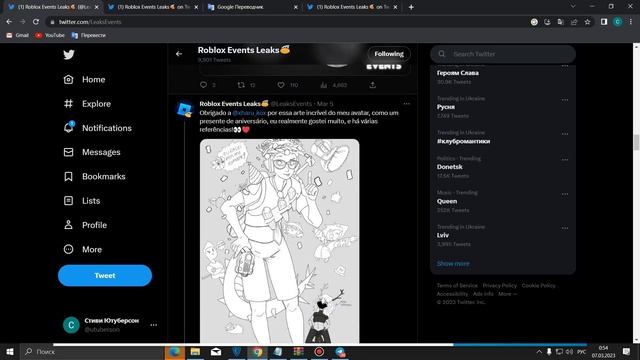Like the previous tweet with heart icon

(281, 85)
